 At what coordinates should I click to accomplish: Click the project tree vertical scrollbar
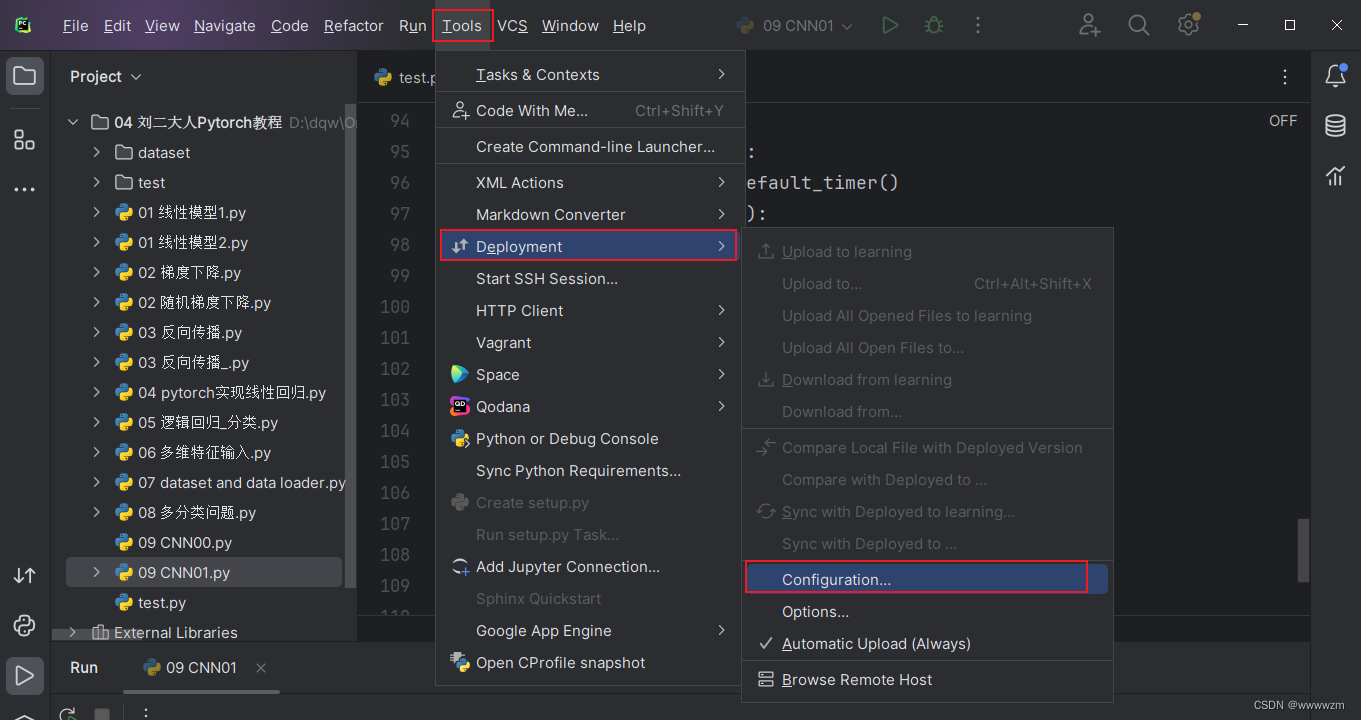(x=350, y=345)
